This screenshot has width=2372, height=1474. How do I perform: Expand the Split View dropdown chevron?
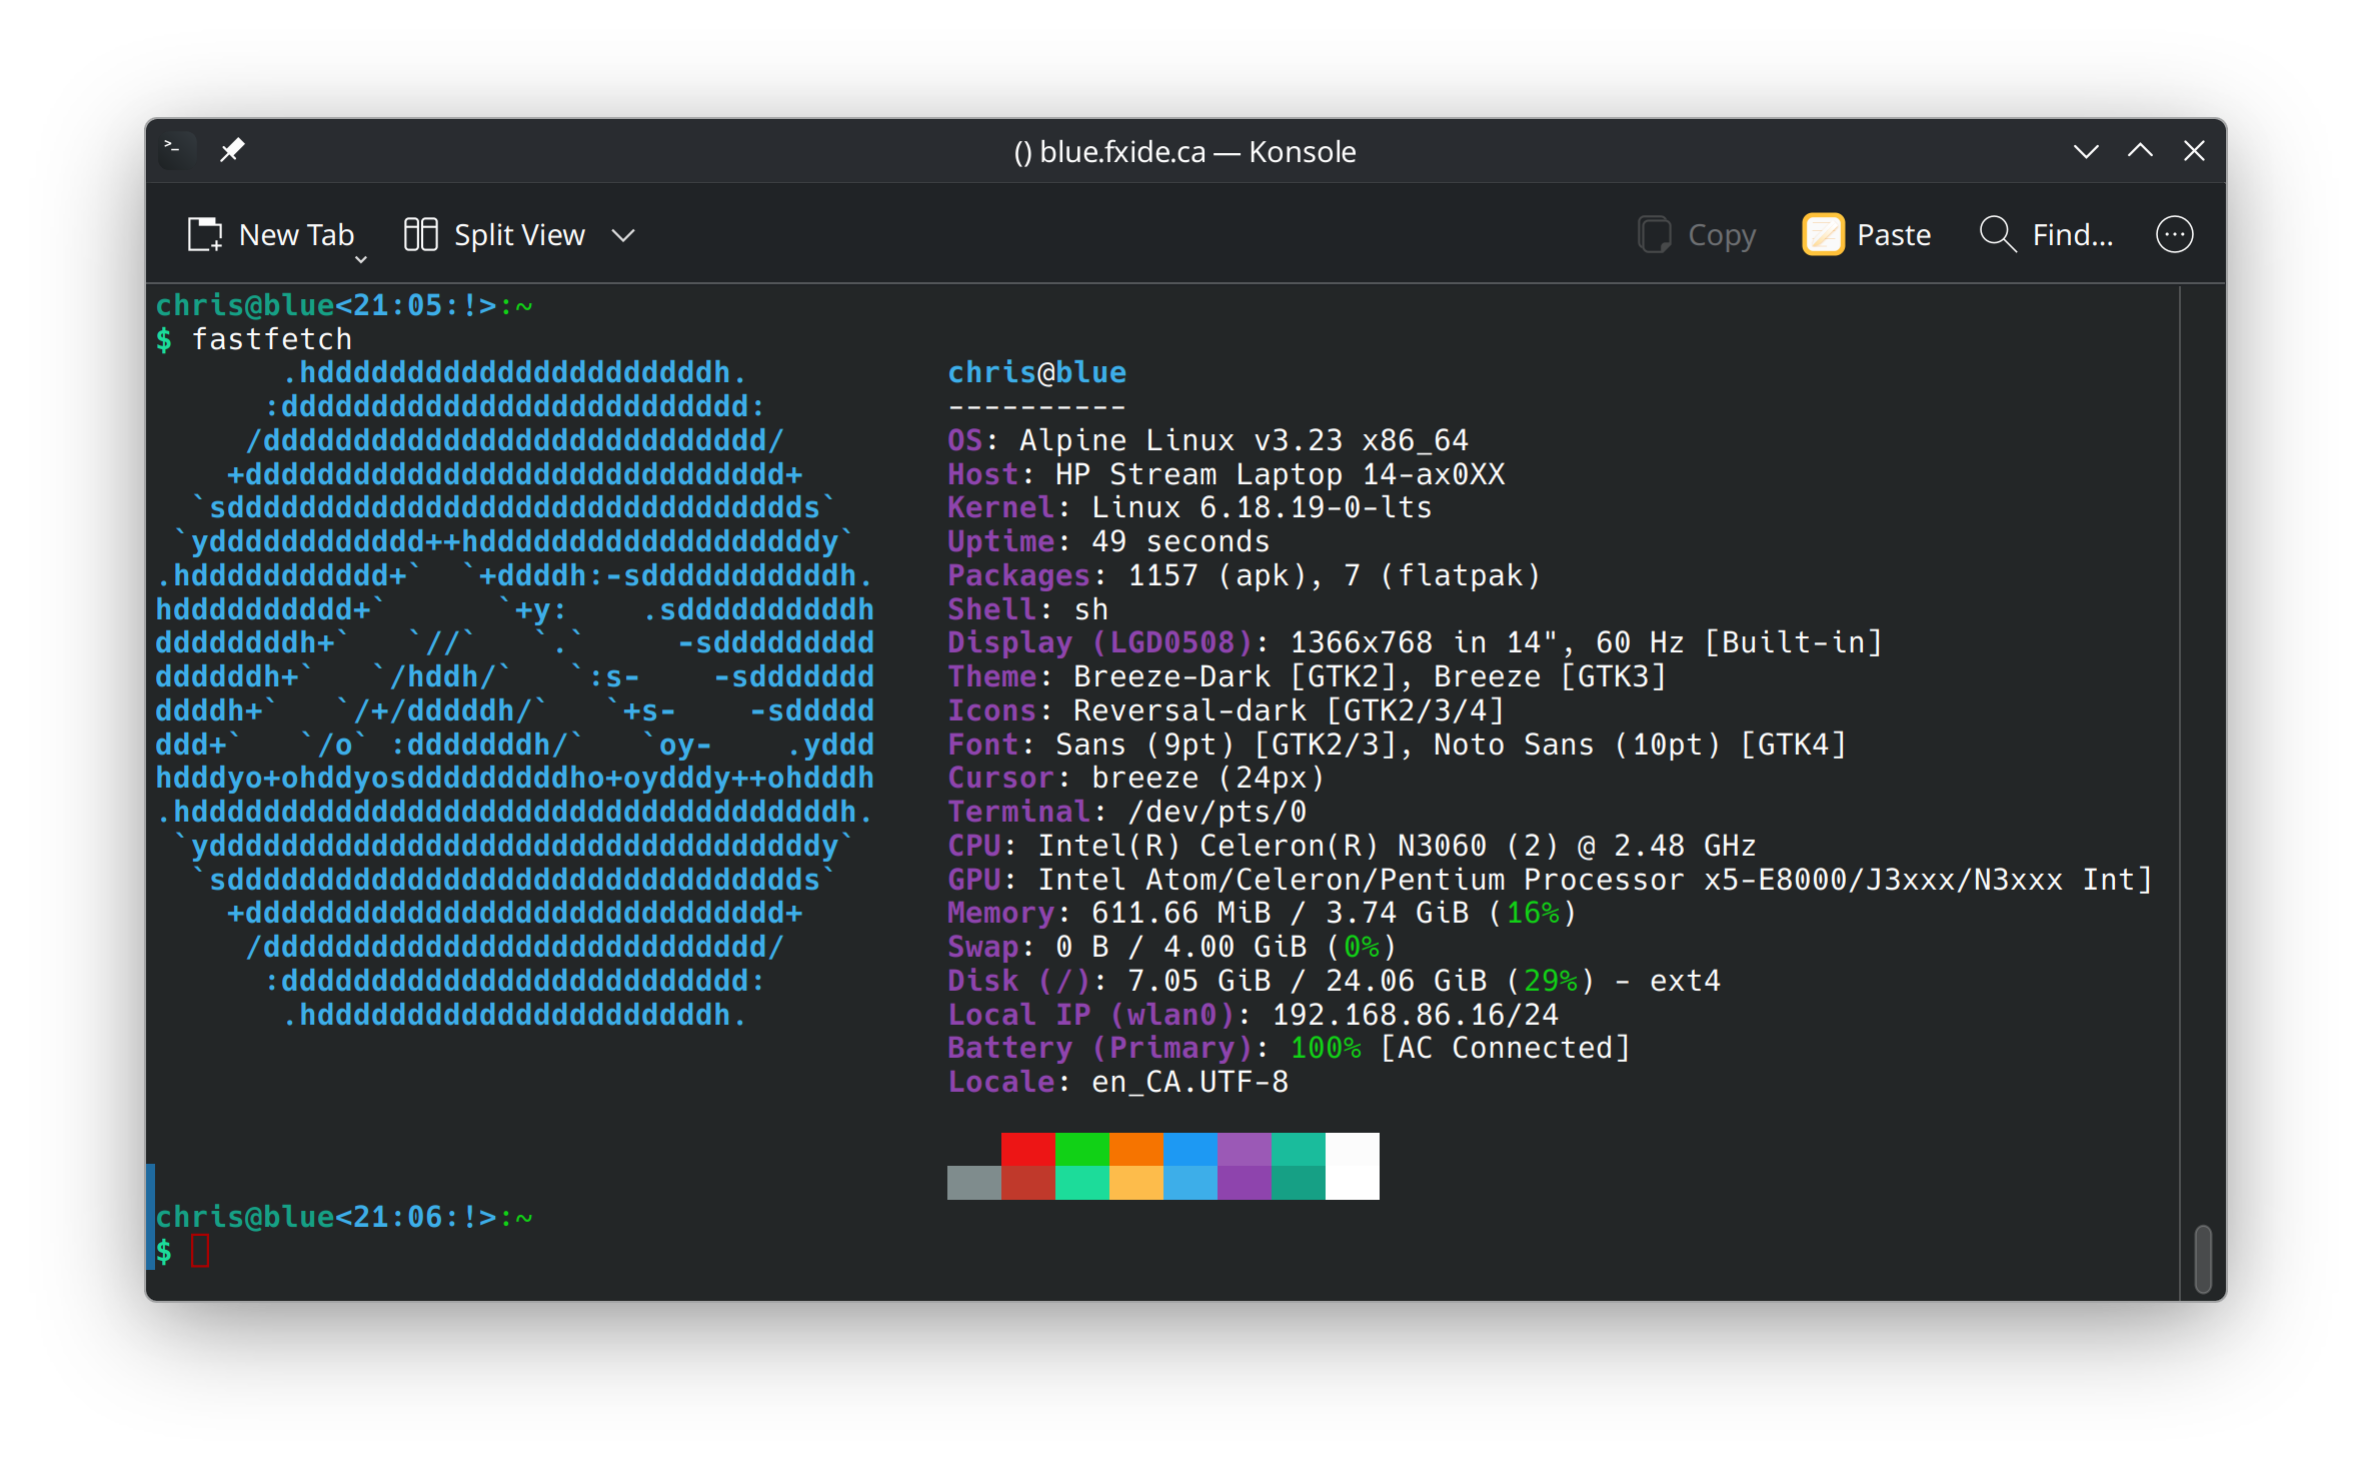pyautogui.click(x=623, y=236)
